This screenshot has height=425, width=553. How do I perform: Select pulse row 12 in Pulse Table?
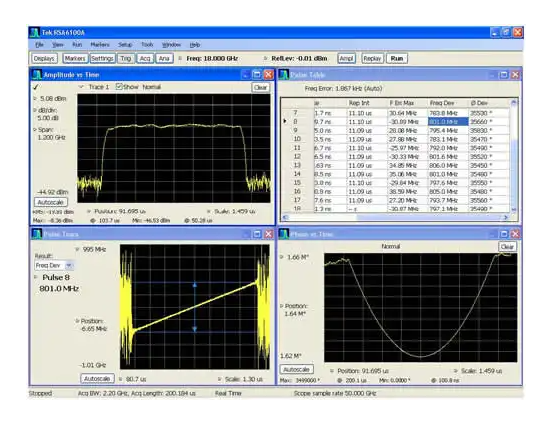(x=395, y=157)
